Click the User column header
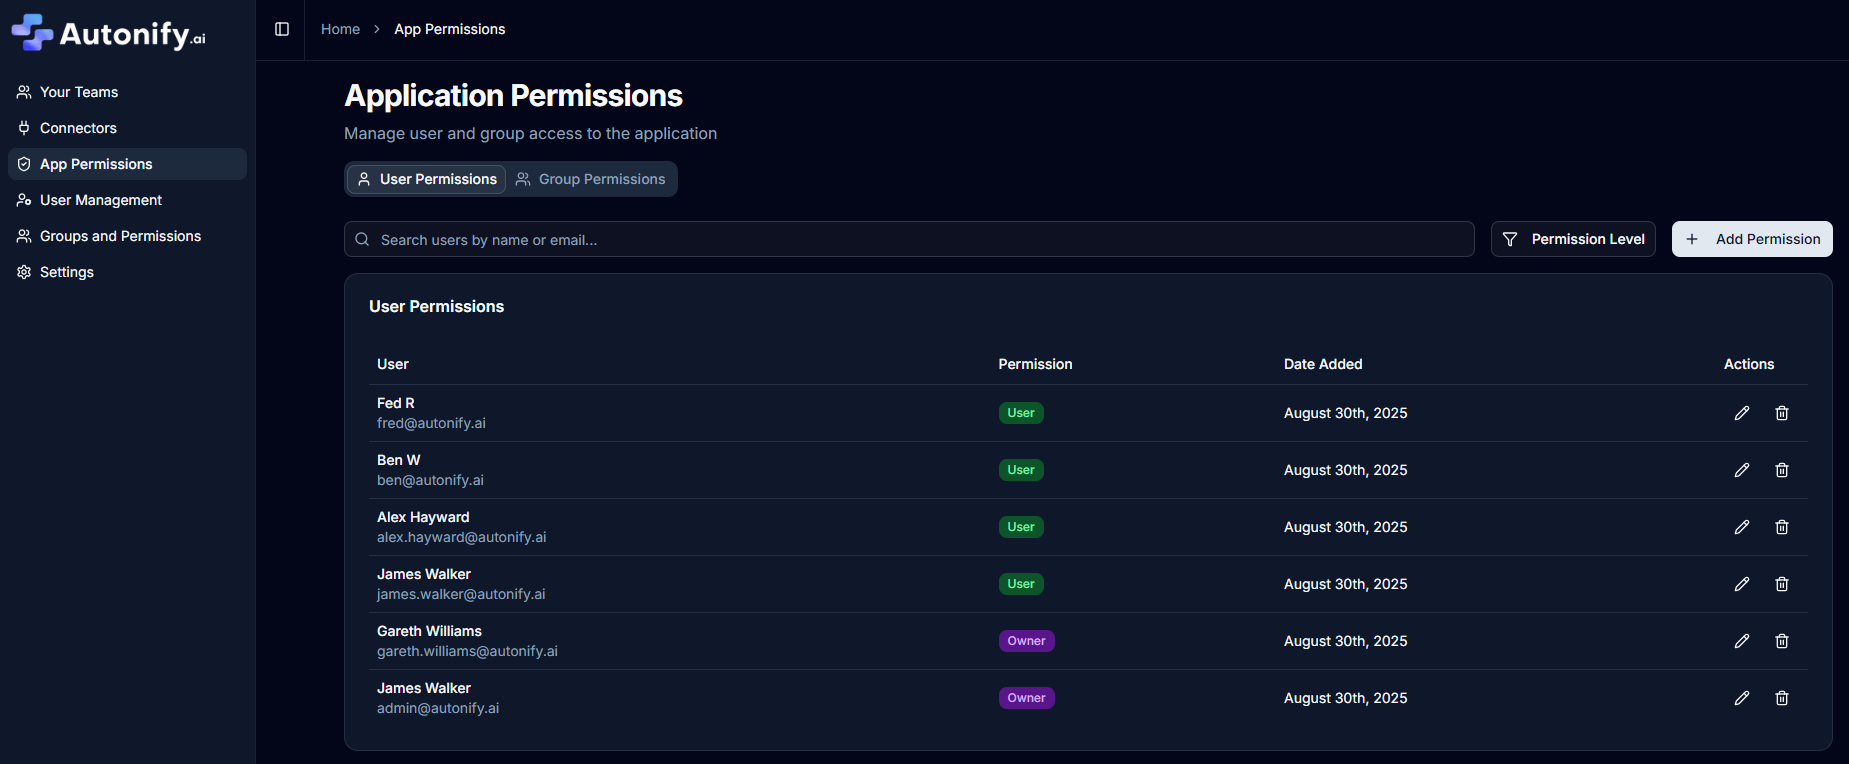The width and height of the screenshot is (1849, 764). coord(393,364)
